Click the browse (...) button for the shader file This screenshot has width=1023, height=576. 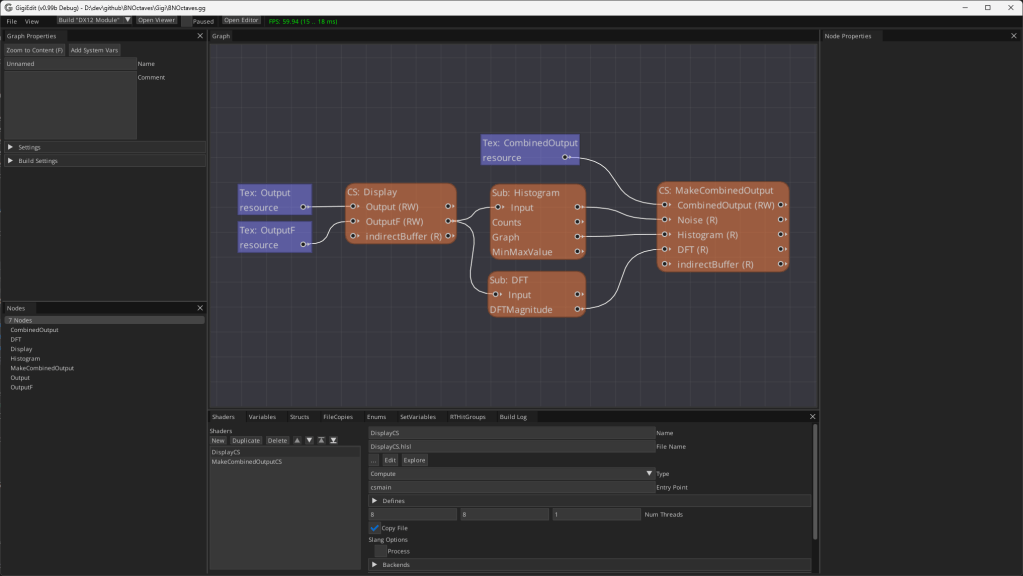tap(374, 460)
